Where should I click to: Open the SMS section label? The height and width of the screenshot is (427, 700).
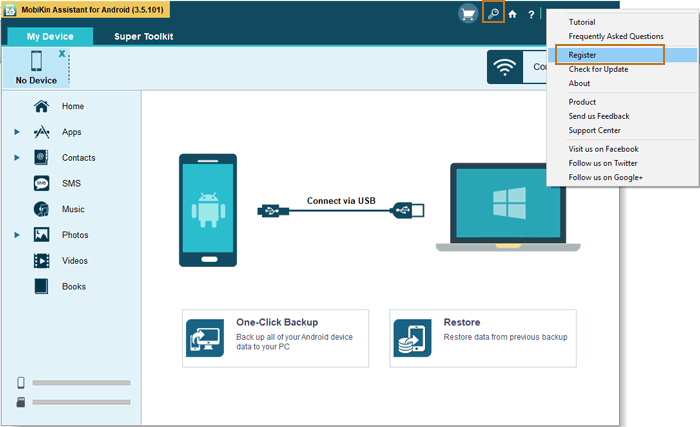[x=71, y=184]
